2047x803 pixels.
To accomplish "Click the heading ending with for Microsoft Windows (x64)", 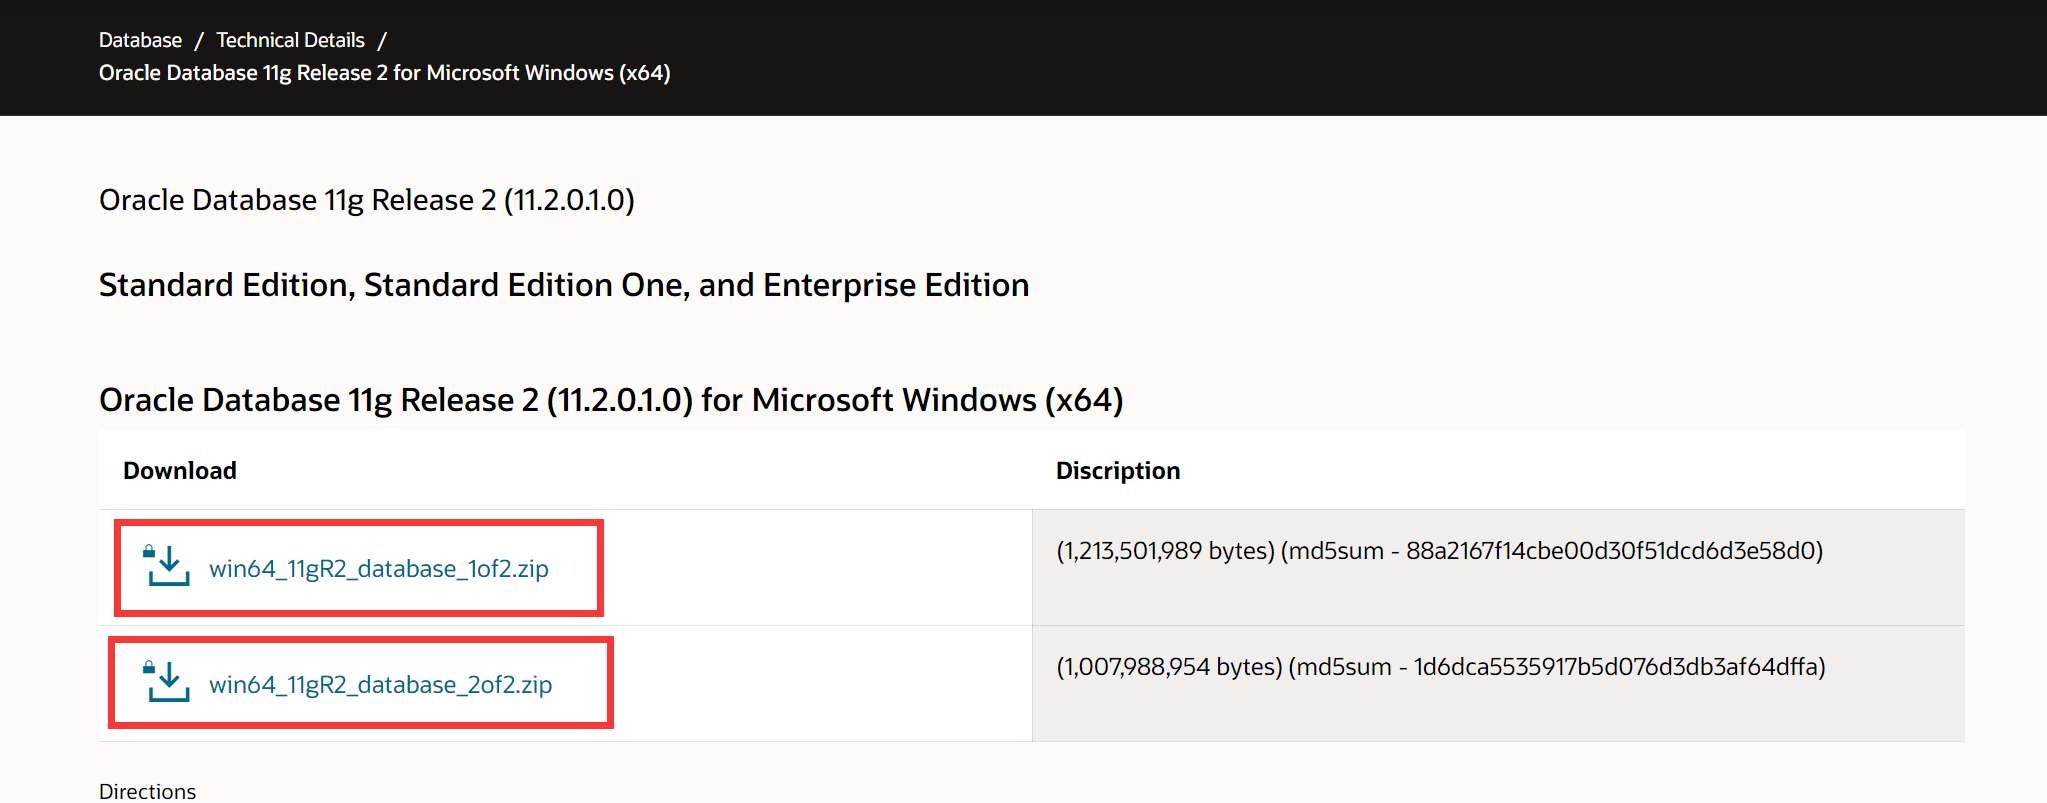I will (x=611, y=400).
